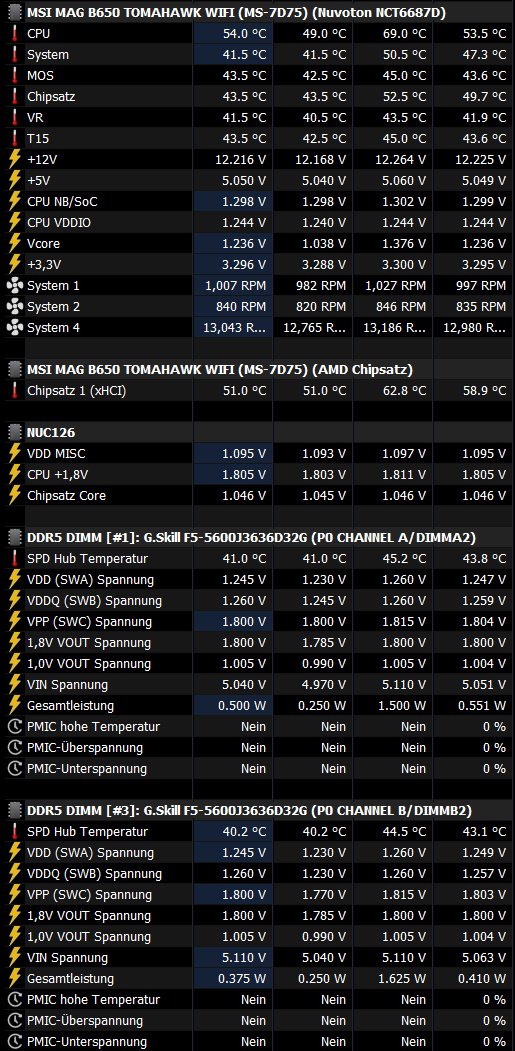The height and width of the screenshot is (1051, 515).
Task: Click the Chipsatz maximum value 52.5 °C
Action: [x=404, y=97]
